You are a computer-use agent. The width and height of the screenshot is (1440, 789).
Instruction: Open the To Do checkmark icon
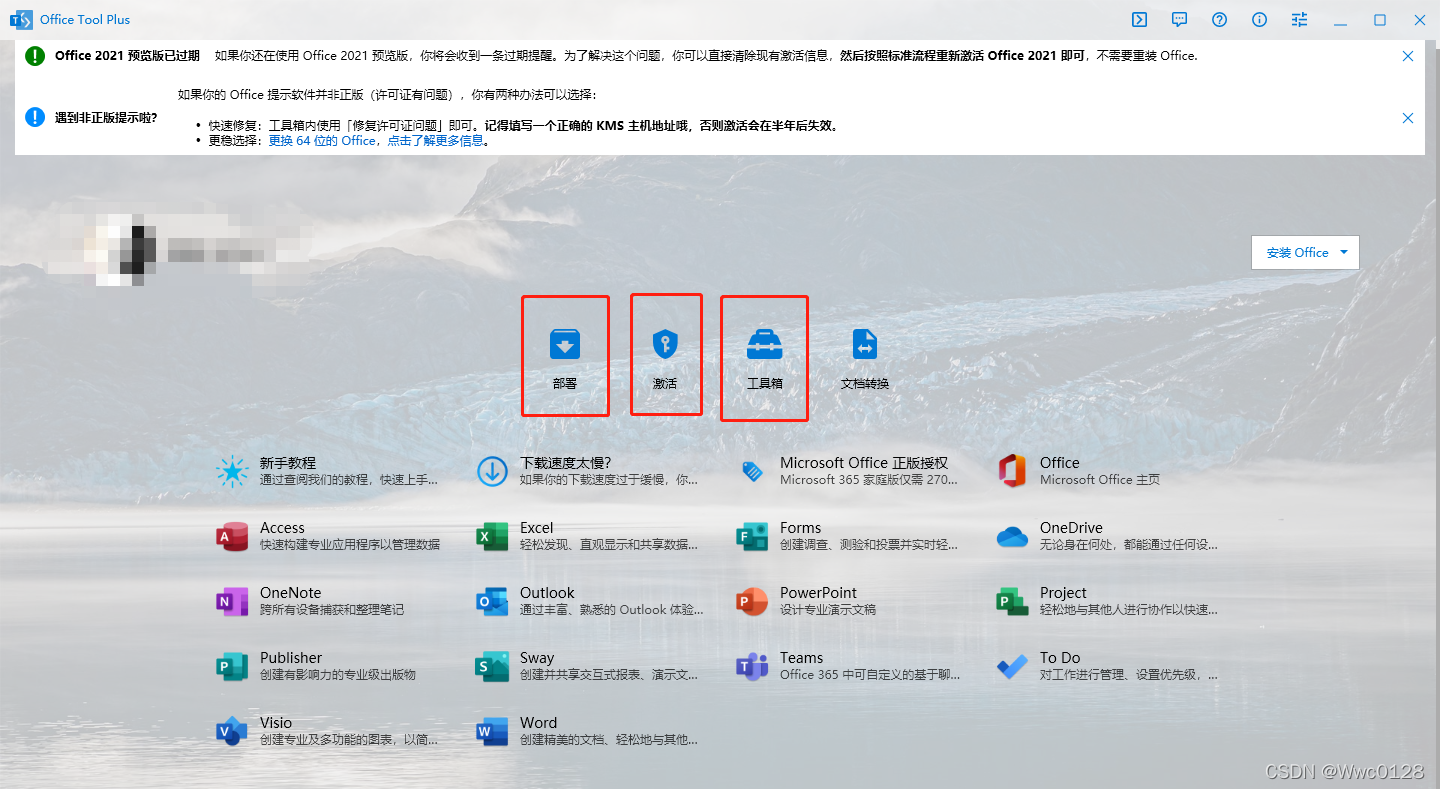point(1012,666)
